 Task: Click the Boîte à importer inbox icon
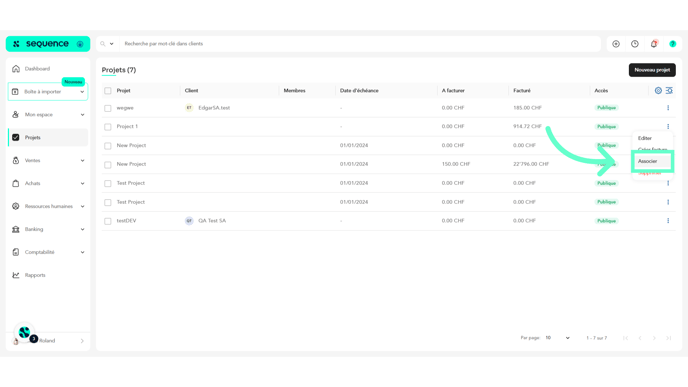(15, 92)
